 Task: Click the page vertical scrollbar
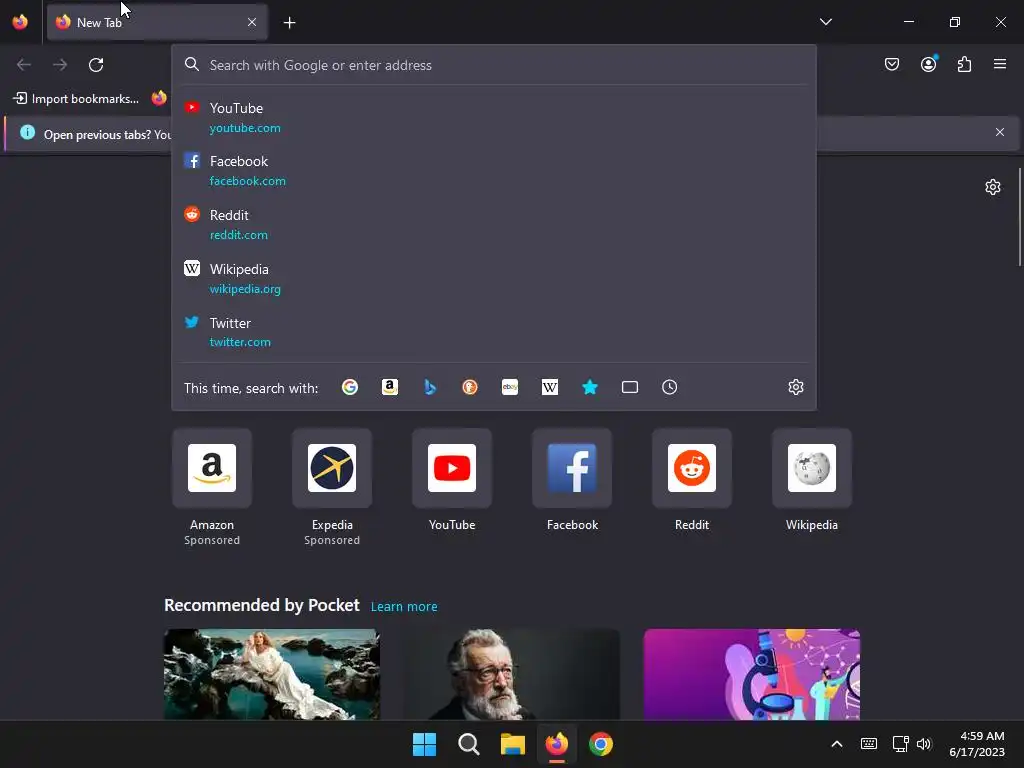pos(1020,217)
